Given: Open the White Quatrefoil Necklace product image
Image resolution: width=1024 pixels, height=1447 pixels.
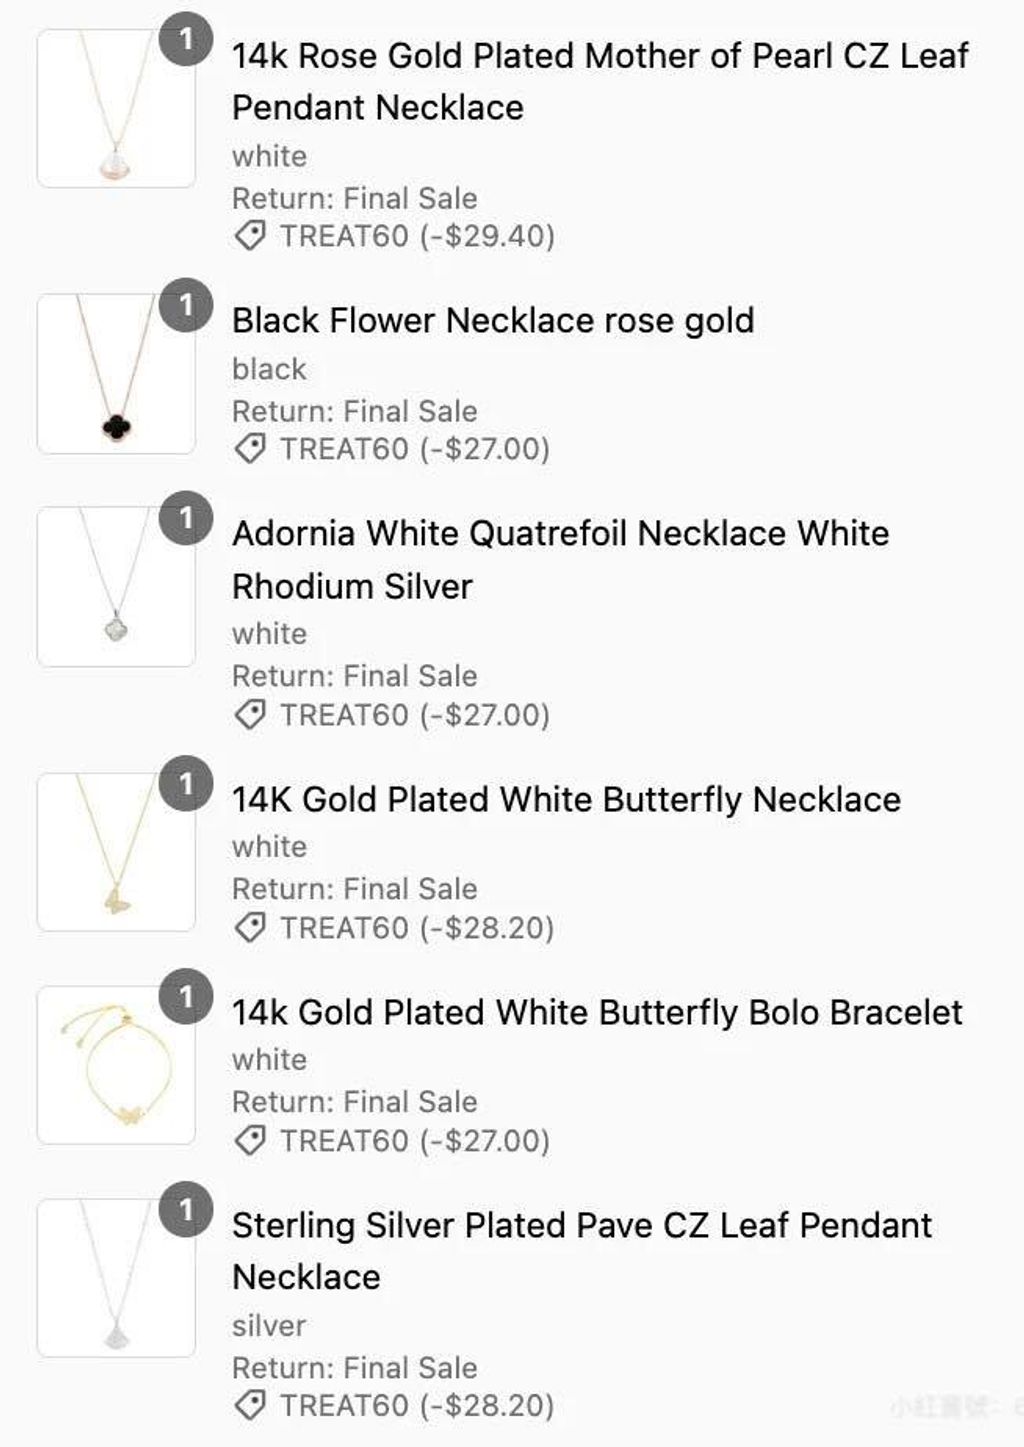Looking at the screenshot, I should point(115,587).
